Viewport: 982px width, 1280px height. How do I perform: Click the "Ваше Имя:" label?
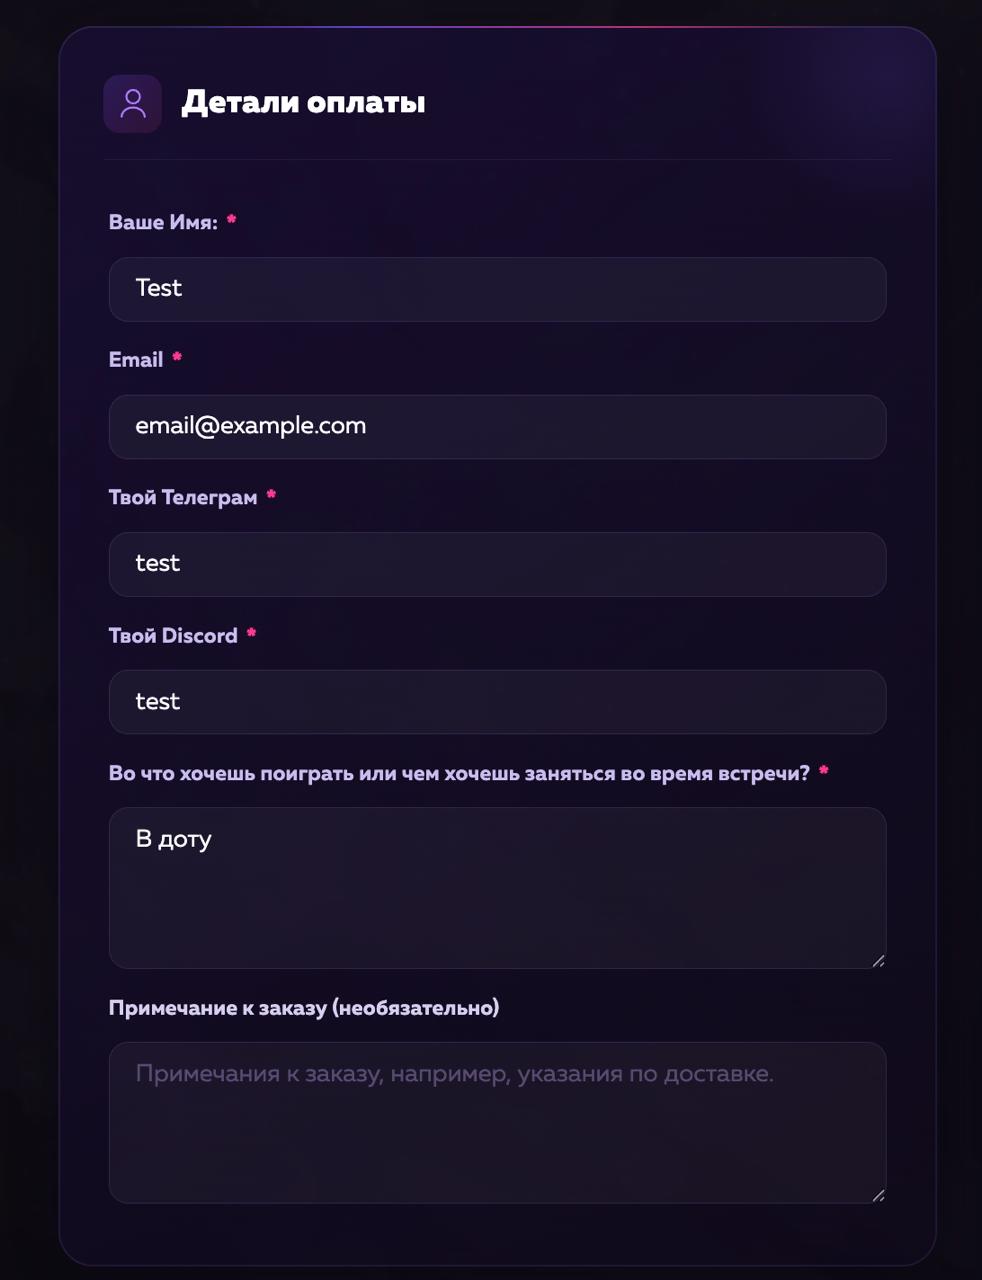(x=163, y=222)
